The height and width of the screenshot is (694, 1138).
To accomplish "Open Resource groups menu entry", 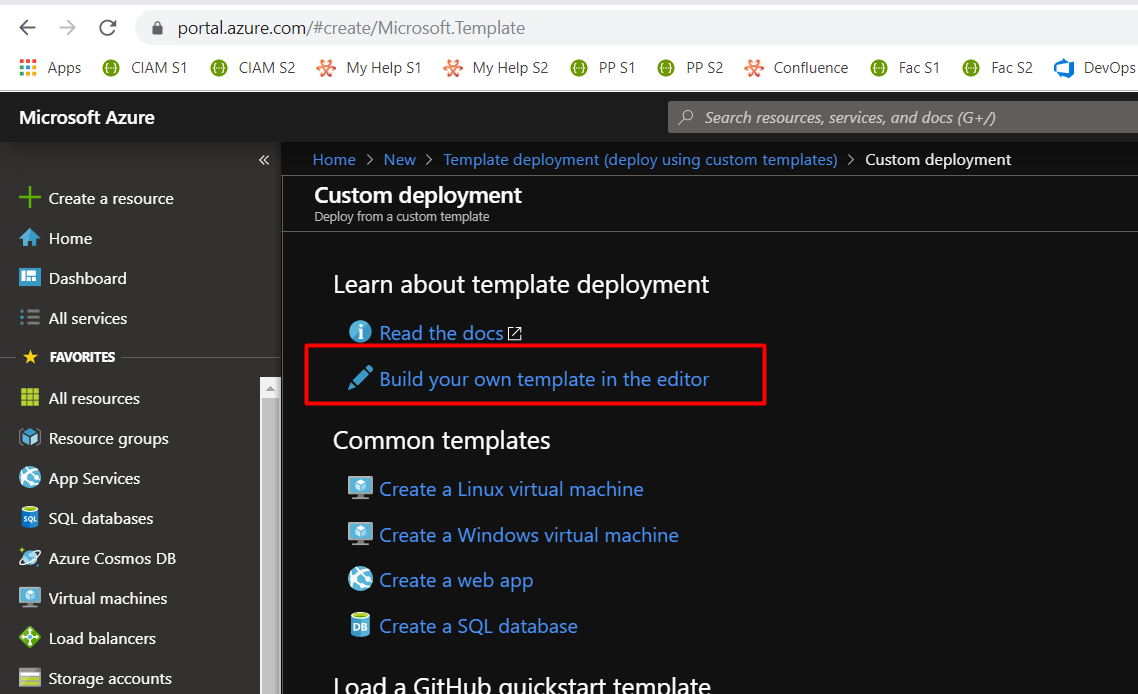I will click(108, 438).
